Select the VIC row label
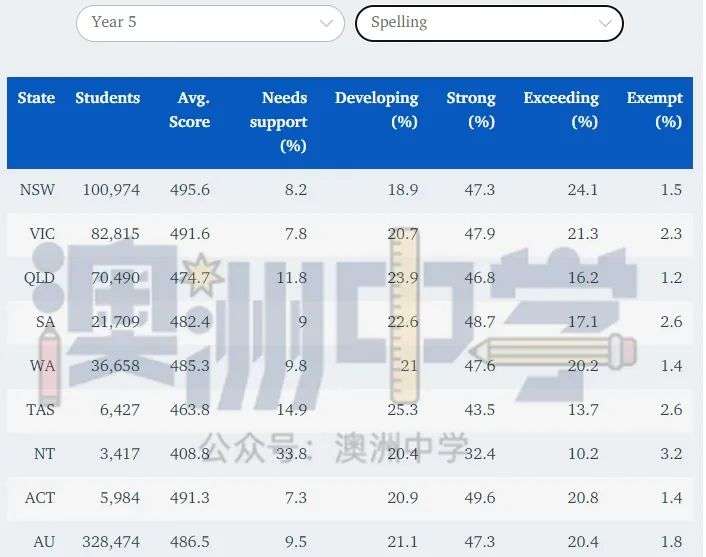Viewport: 706px width, 557px height. [x=42, y=234]
